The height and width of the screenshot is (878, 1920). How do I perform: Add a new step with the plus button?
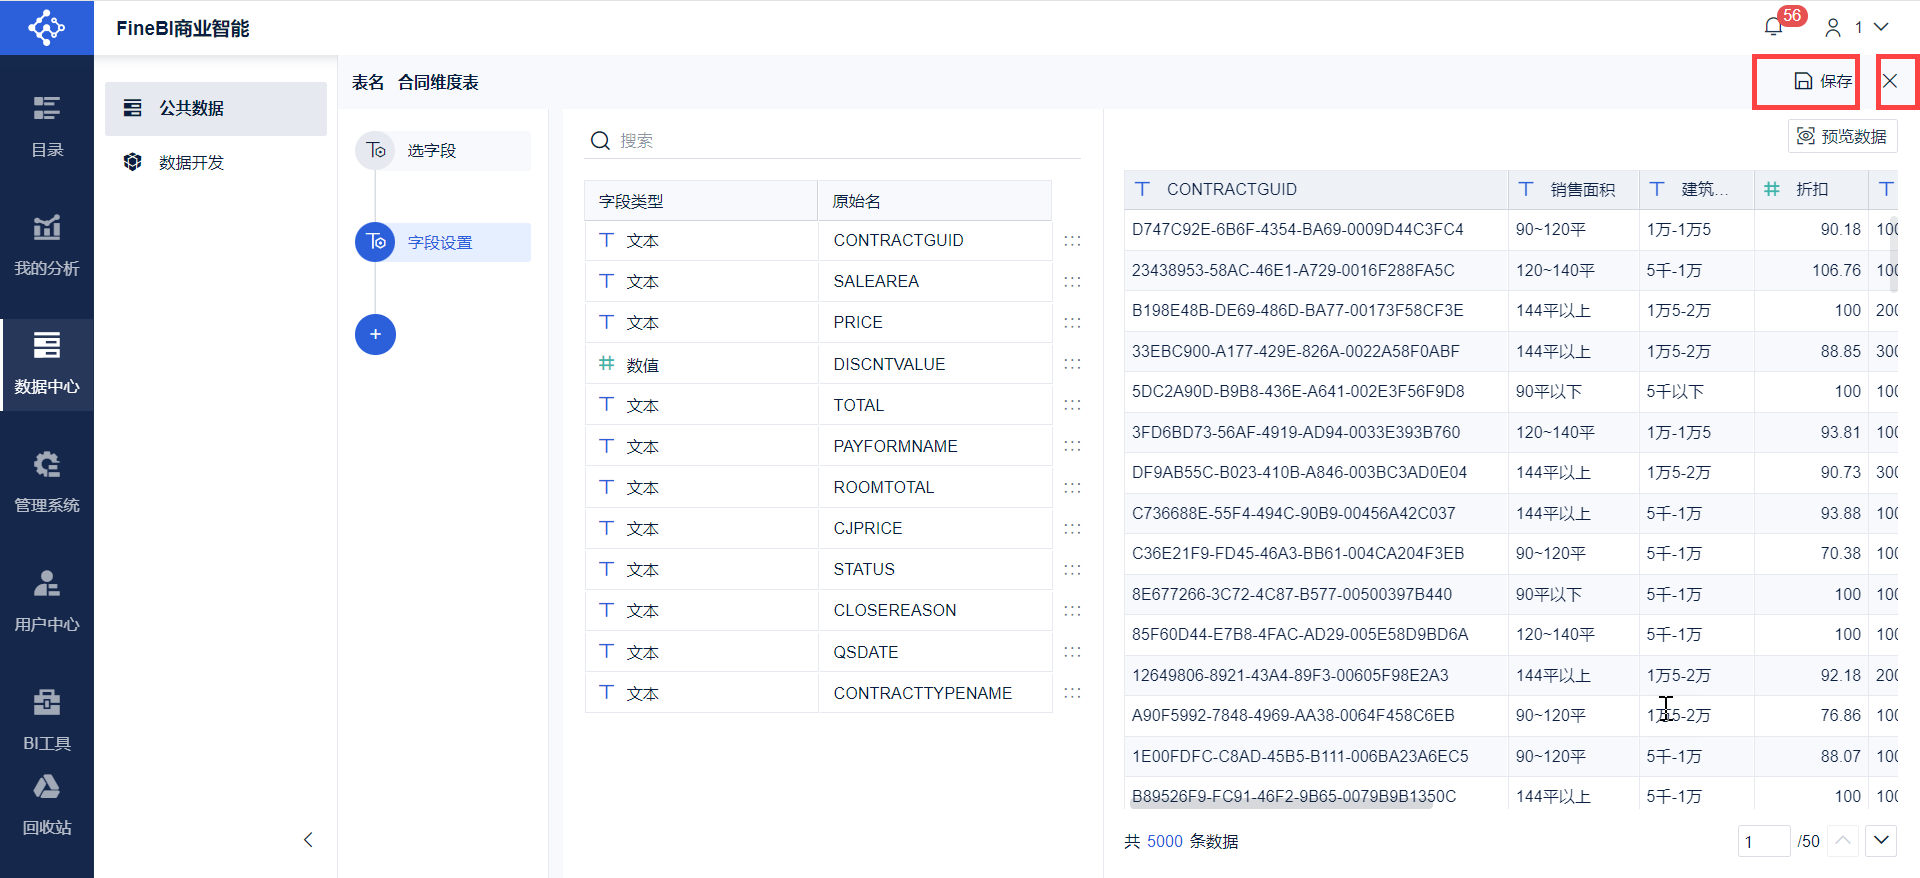click(x=375, y=334)
